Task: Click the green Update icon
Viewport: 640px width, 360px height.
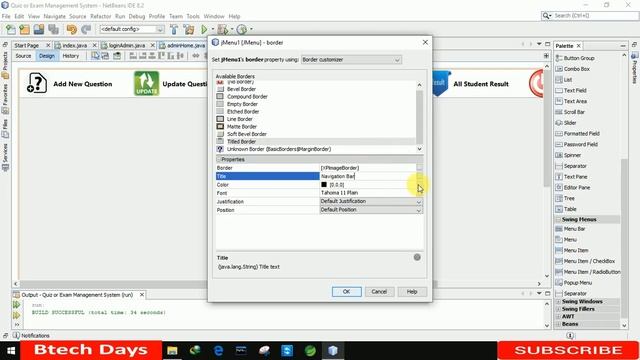Action: [146, 83]
